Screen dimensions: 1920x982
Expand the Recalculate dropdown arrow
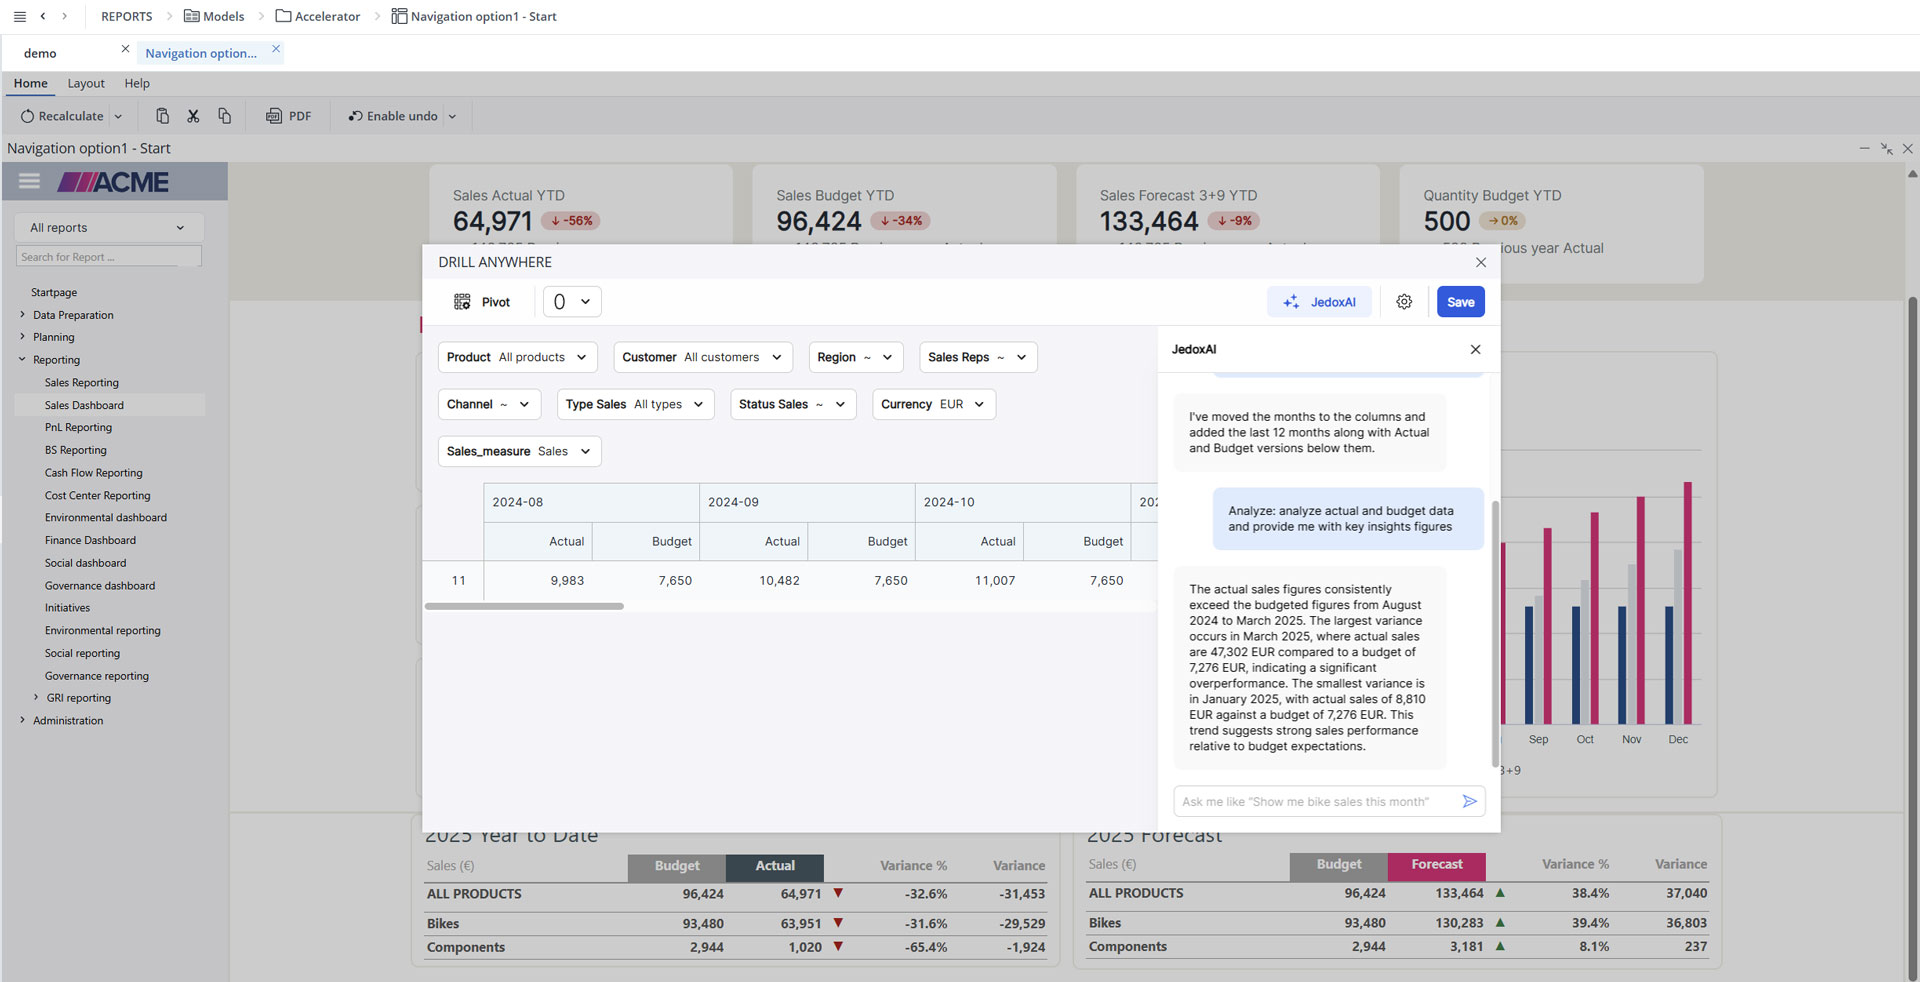[118, 116]
